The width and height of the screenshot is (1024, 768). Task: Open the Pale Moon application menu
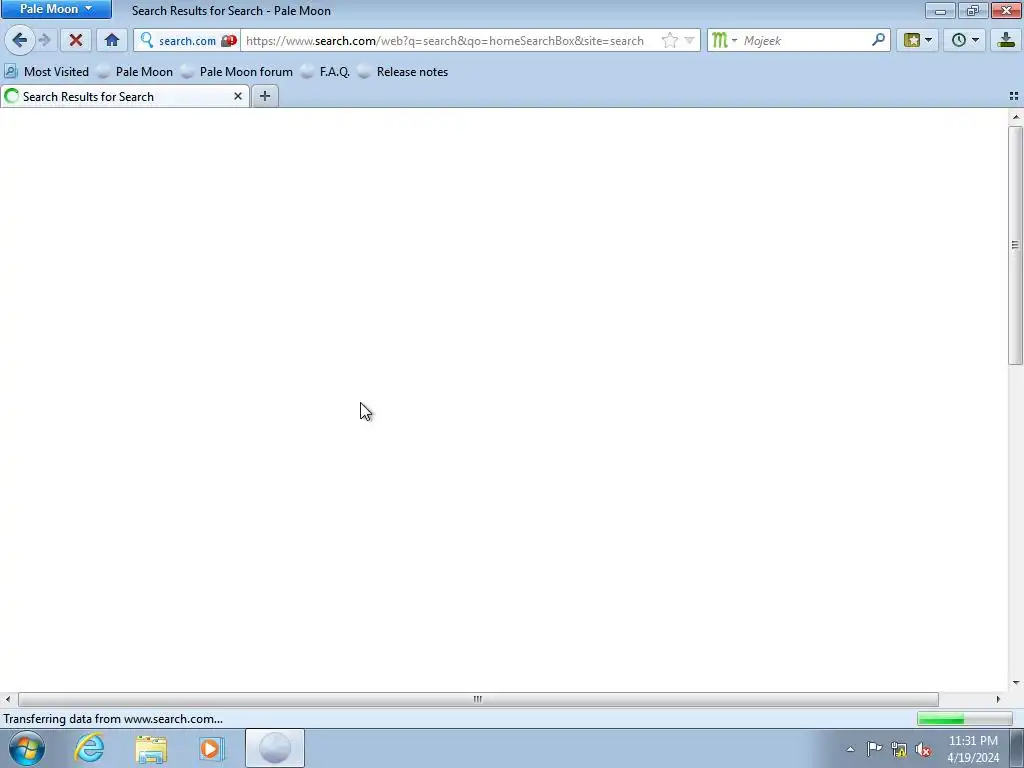click(x=56, y=9)
